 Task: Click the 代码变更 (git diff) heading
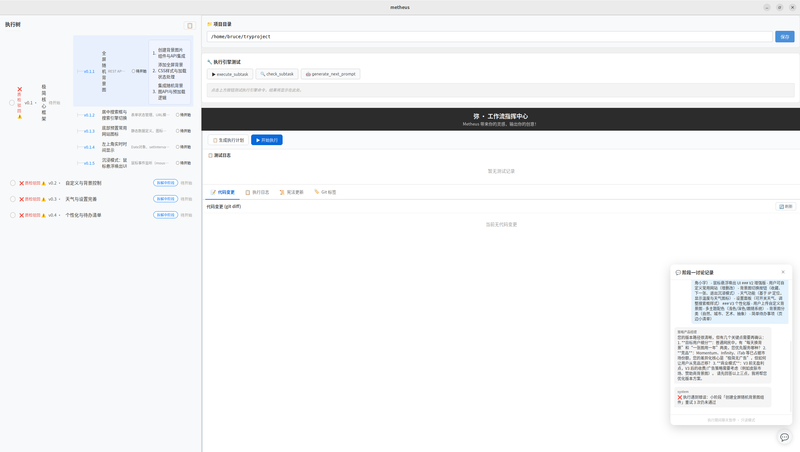click(x=223, y=207)
